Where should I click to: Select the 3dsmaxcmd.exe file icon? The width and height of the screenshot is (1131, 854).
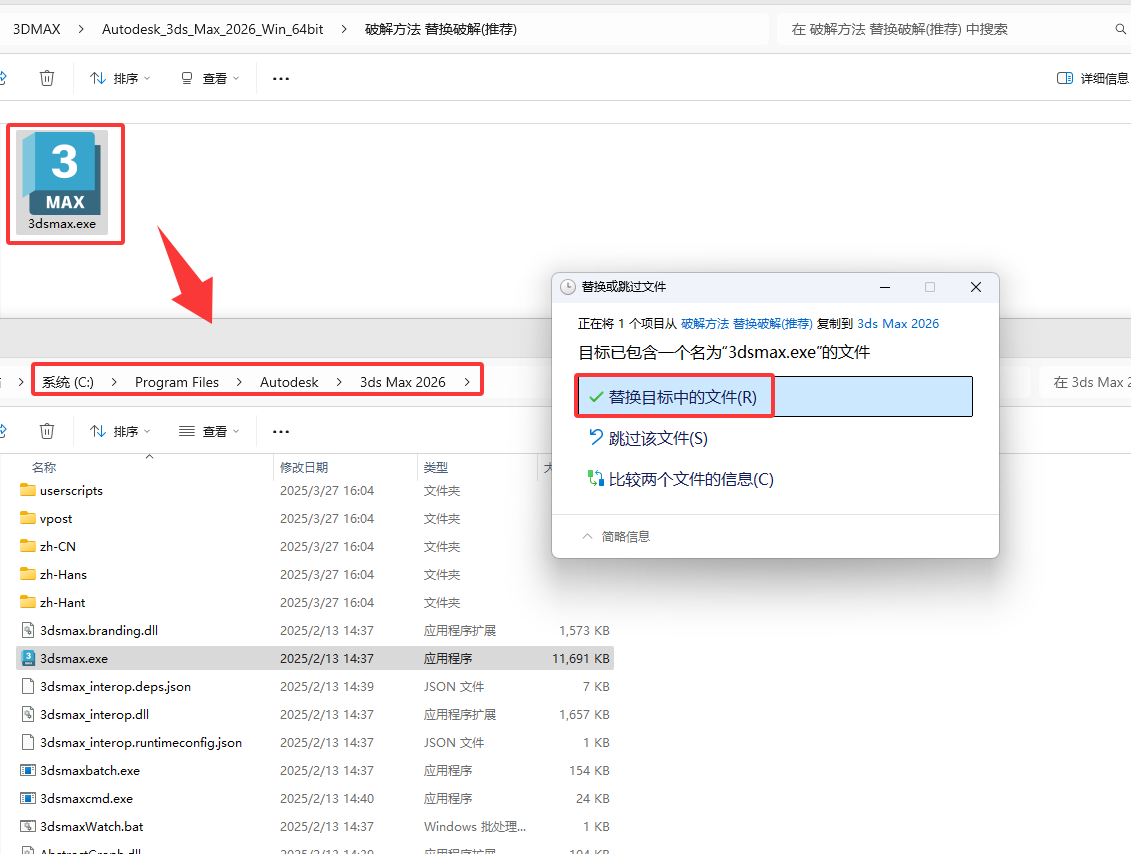click(28, 798)
